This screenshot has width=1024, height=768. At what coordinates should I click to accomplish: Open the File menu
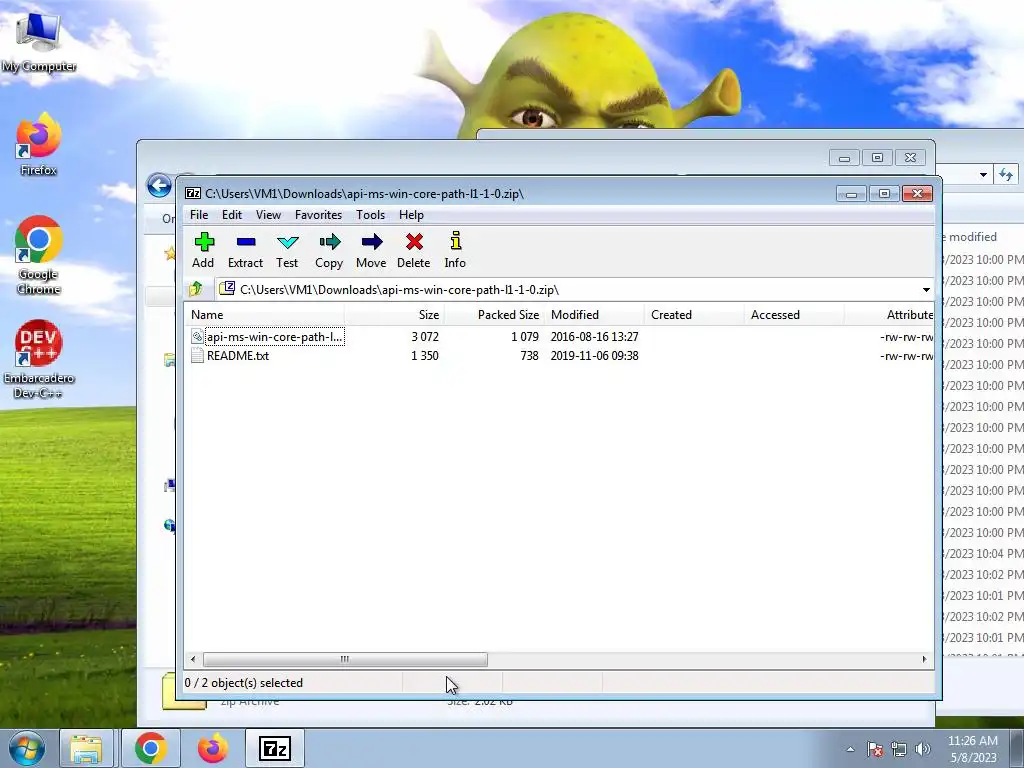tap(199, 215)
